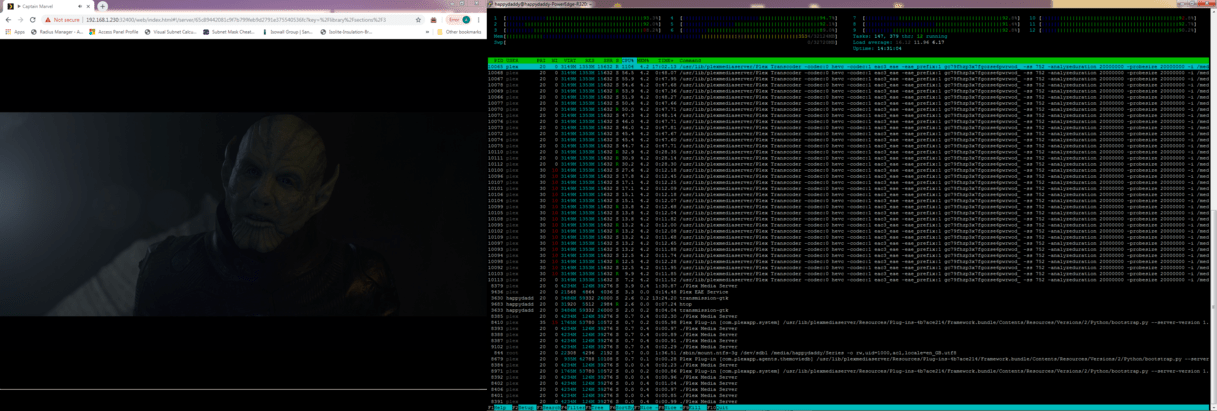
Task: Click the PuTTY terminal title bar
Action: click(850, 4)
